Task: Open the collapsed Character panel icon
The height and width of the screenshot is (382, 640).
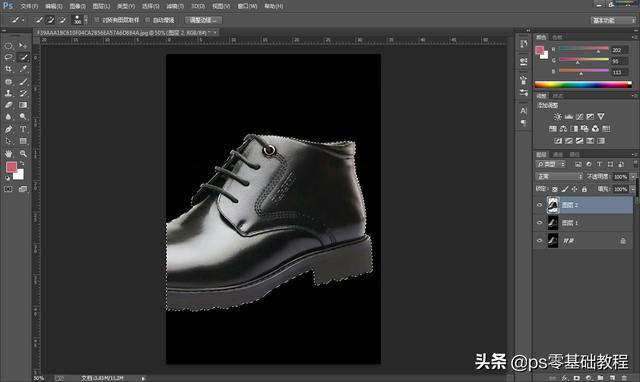Action: coord(524,111)
